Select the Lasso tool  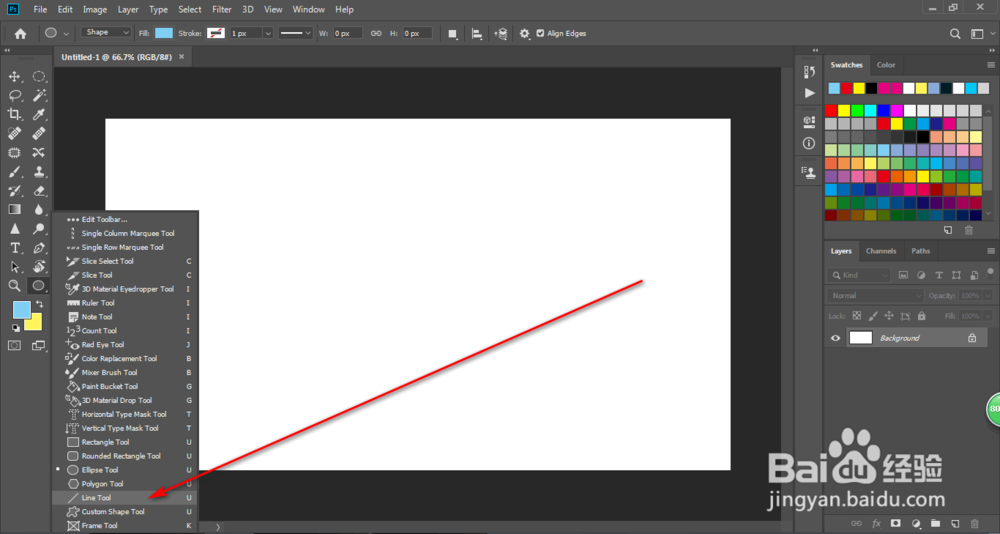coord(14,96)
